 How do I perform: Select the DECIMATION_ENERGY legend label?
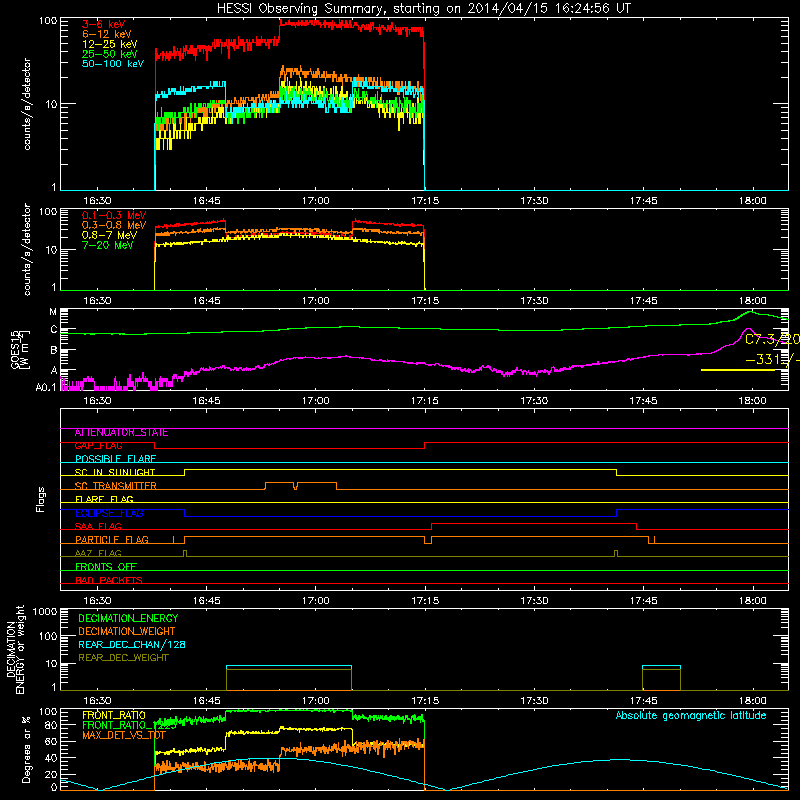pos(128,618)
